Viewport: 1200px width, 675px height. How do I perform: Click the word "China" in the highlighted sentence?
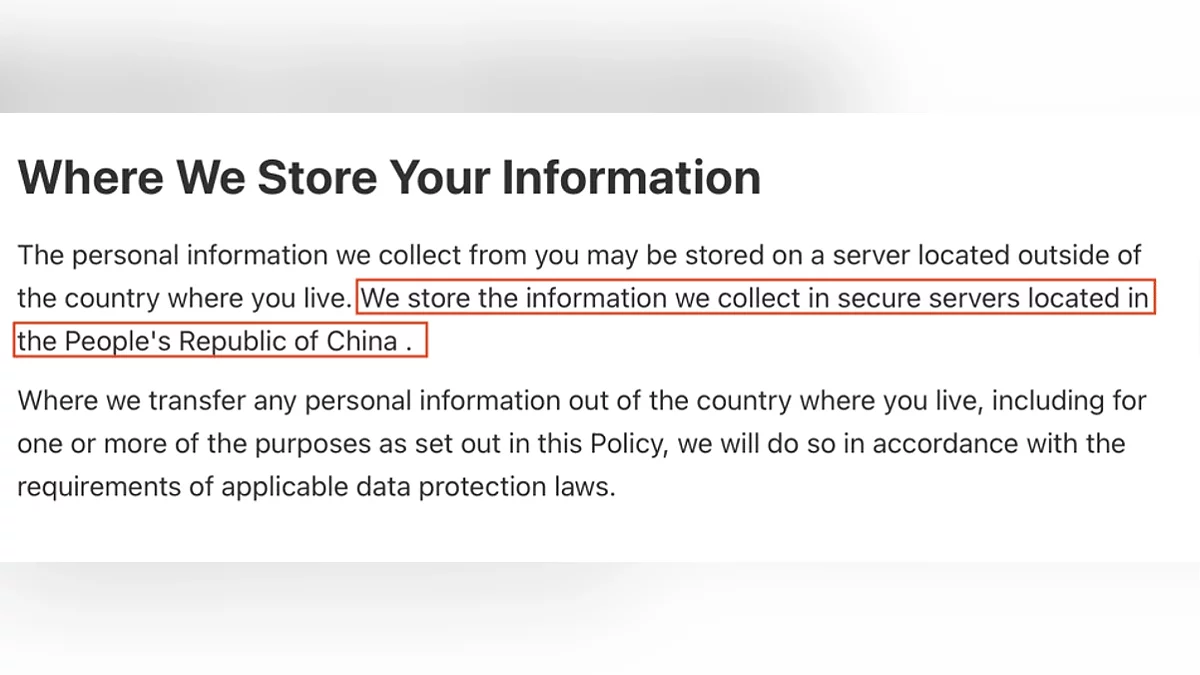pos(362,341)
